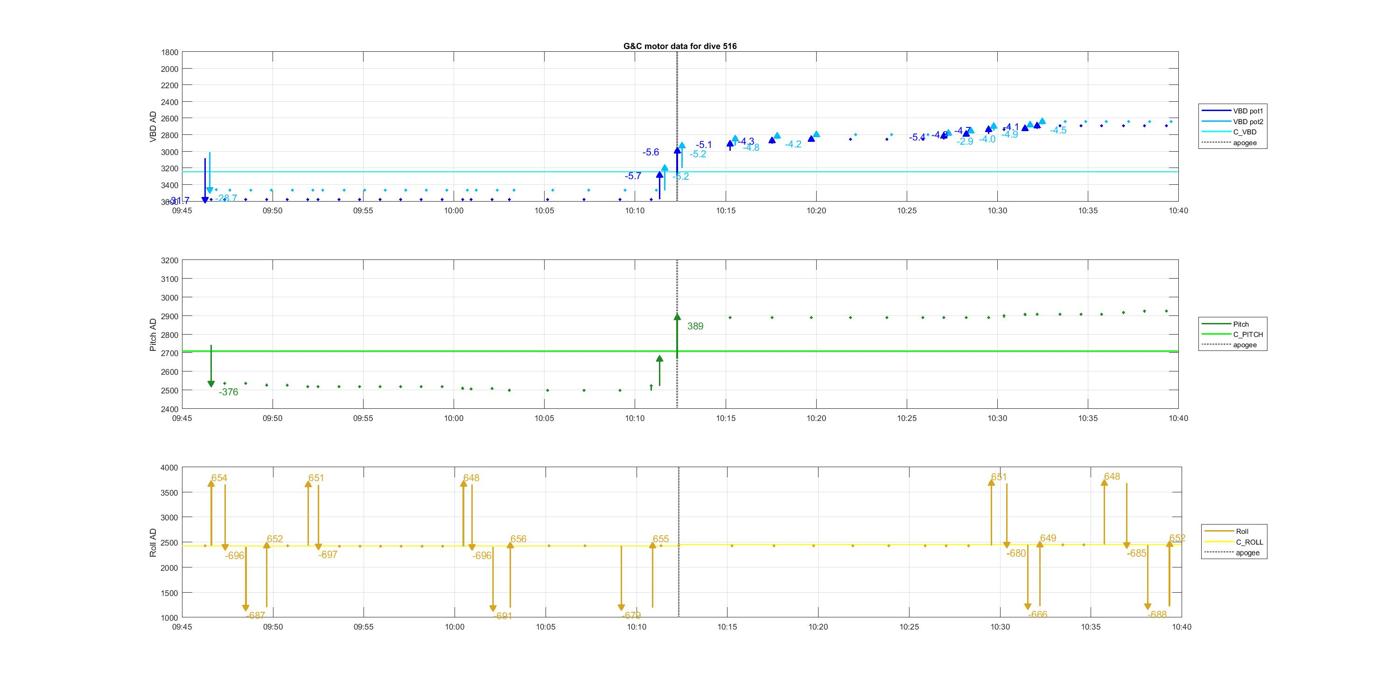Click the '-4.8' VBD data label
Screen dimensions: 1400x693
pos(750,148)
